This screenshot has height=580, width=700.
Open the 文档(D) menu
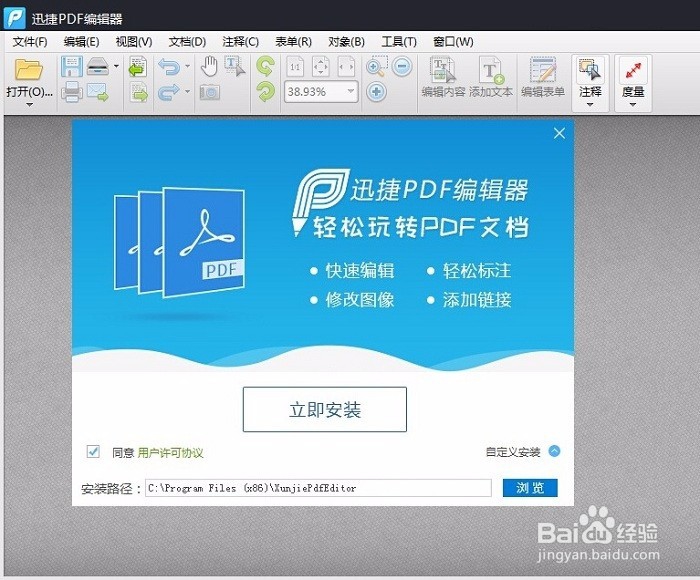pyautogui.click(x=187, y=42)
